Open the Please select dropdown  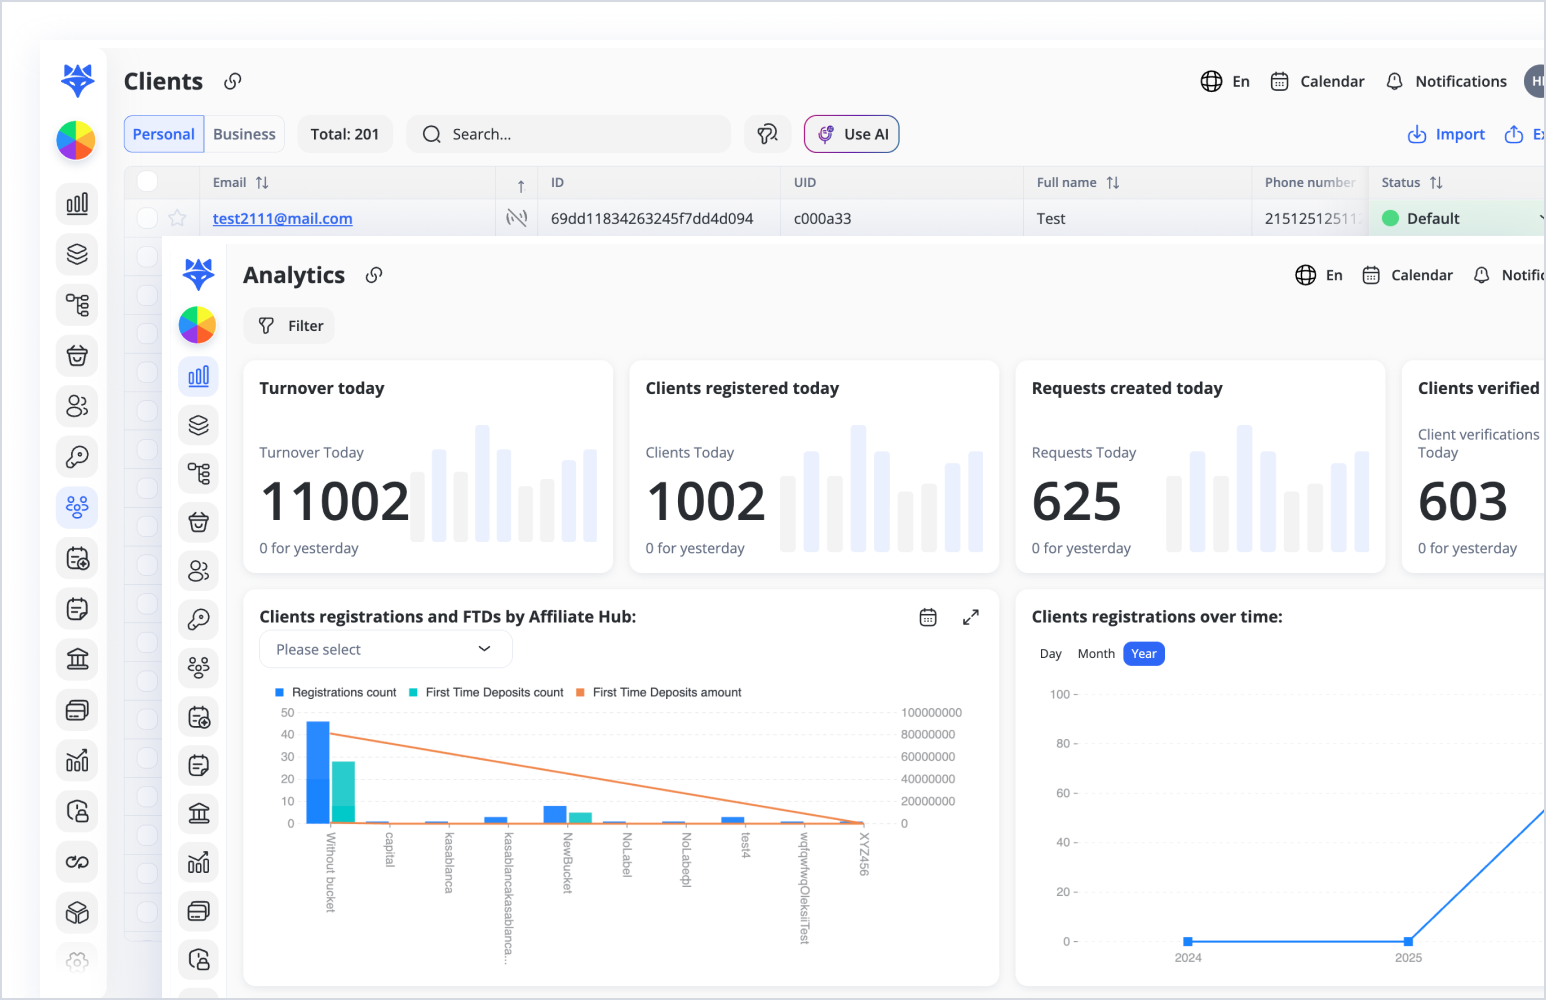tap(385, 649)
